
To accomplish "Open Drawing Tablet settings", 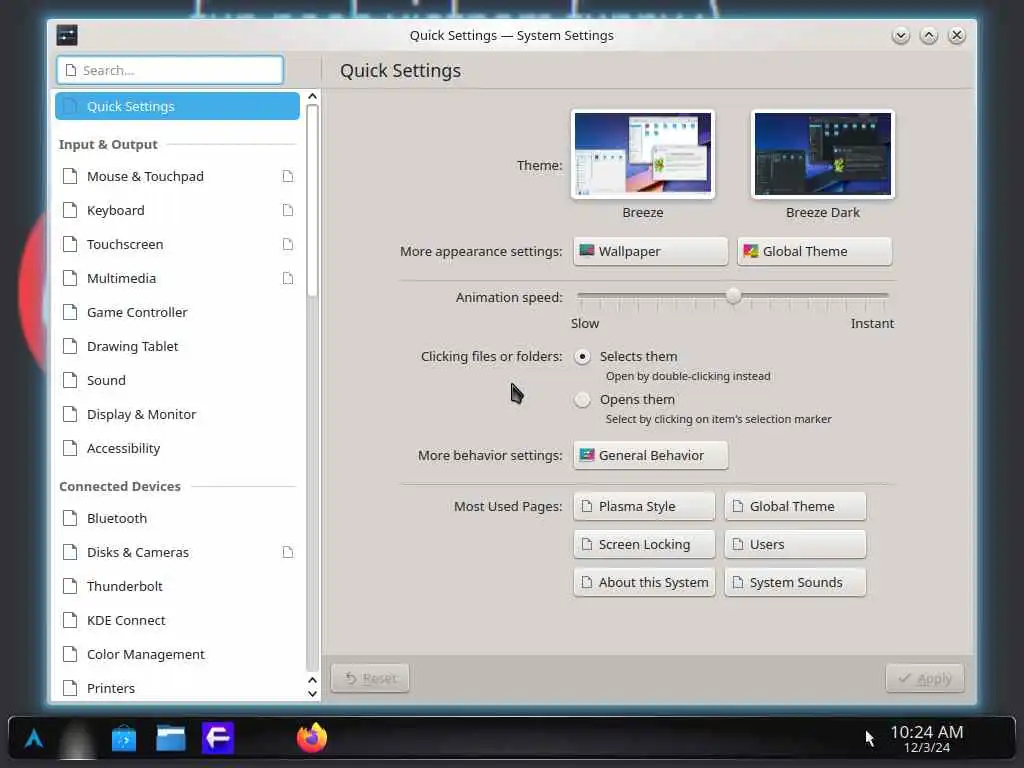I will tap(177, 346).
